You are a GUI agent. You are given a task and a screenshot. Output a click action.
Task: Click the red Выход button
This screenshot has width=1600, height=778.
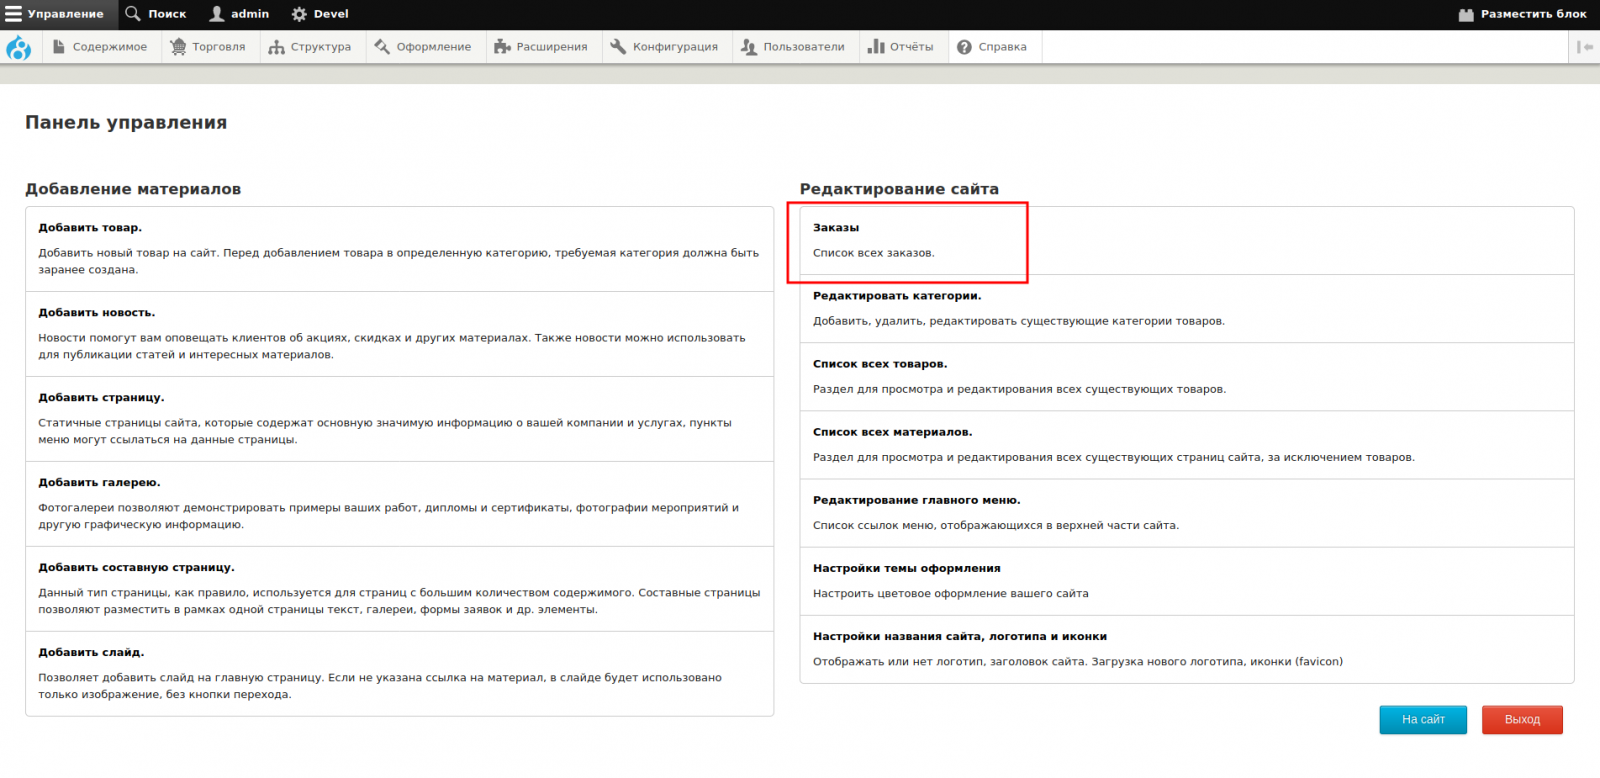pos(1522,720)
